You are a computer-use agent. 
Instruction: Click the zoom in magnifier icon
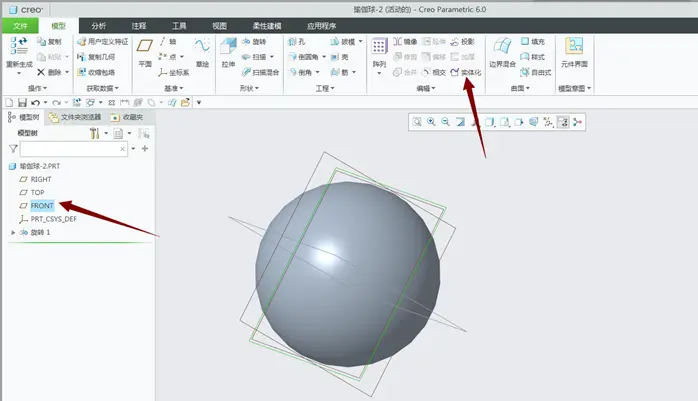tap(431, 122)
